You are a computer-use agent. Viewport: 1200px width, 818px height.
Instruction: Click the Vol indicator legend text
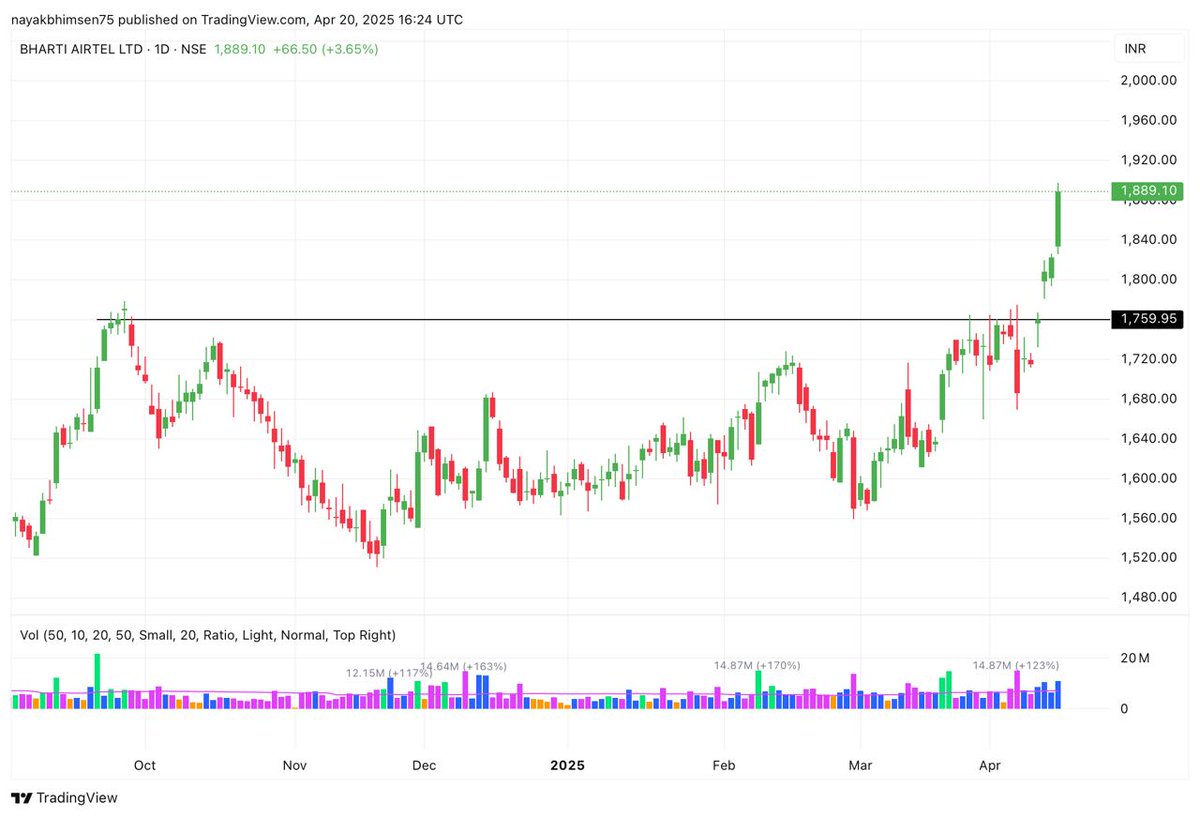208,635
